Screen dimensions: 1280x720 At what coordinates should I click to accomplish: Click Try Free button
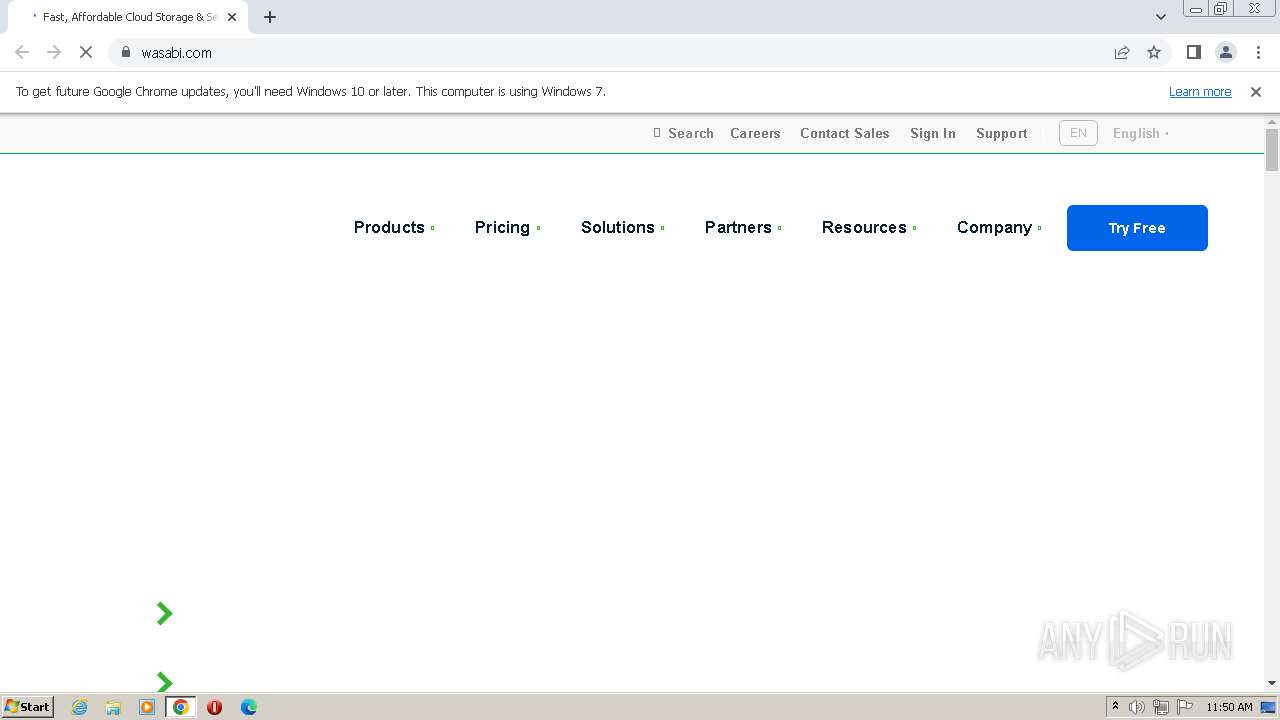[x=1137, y=228]
